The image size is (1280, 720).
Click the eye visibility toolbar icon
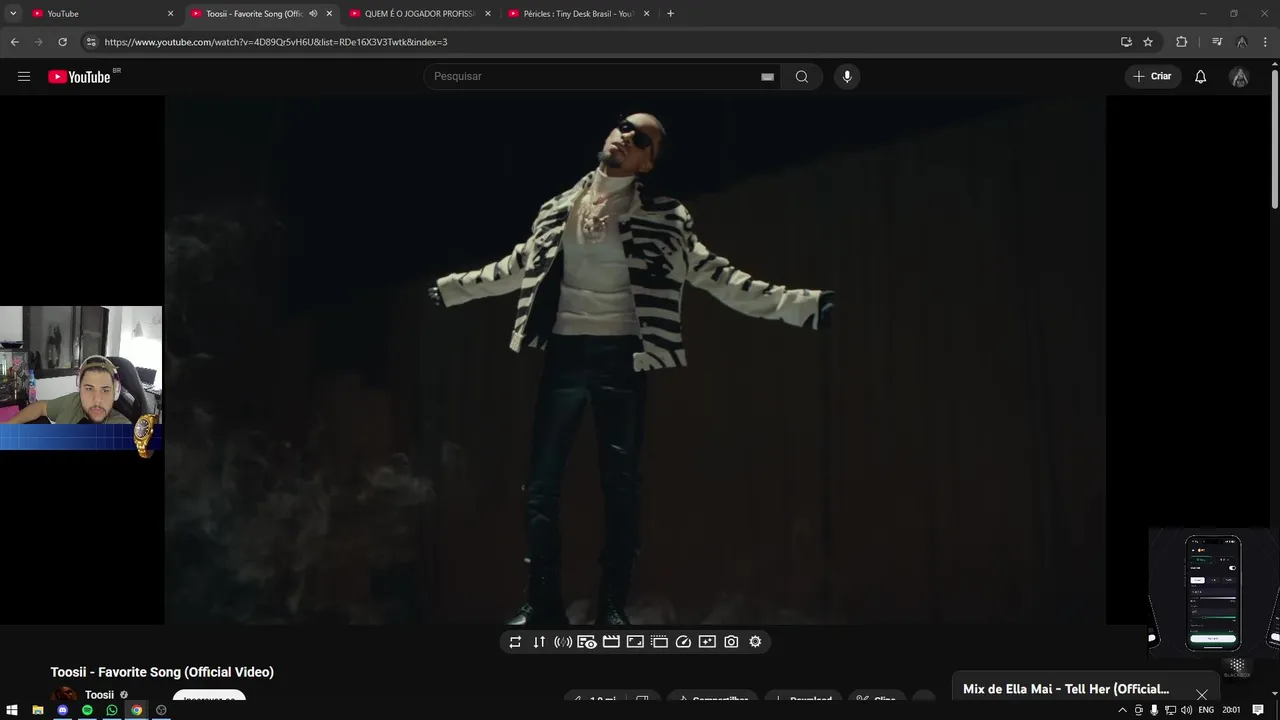point(587,642)
